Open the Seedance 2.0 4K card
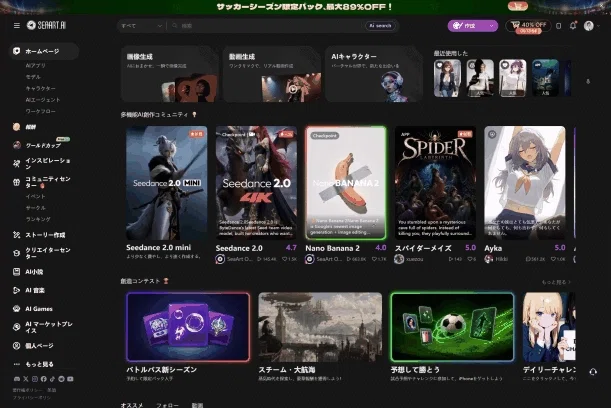Image resolution: width=611 pixels, height=408 pixels. click(256, 182)
